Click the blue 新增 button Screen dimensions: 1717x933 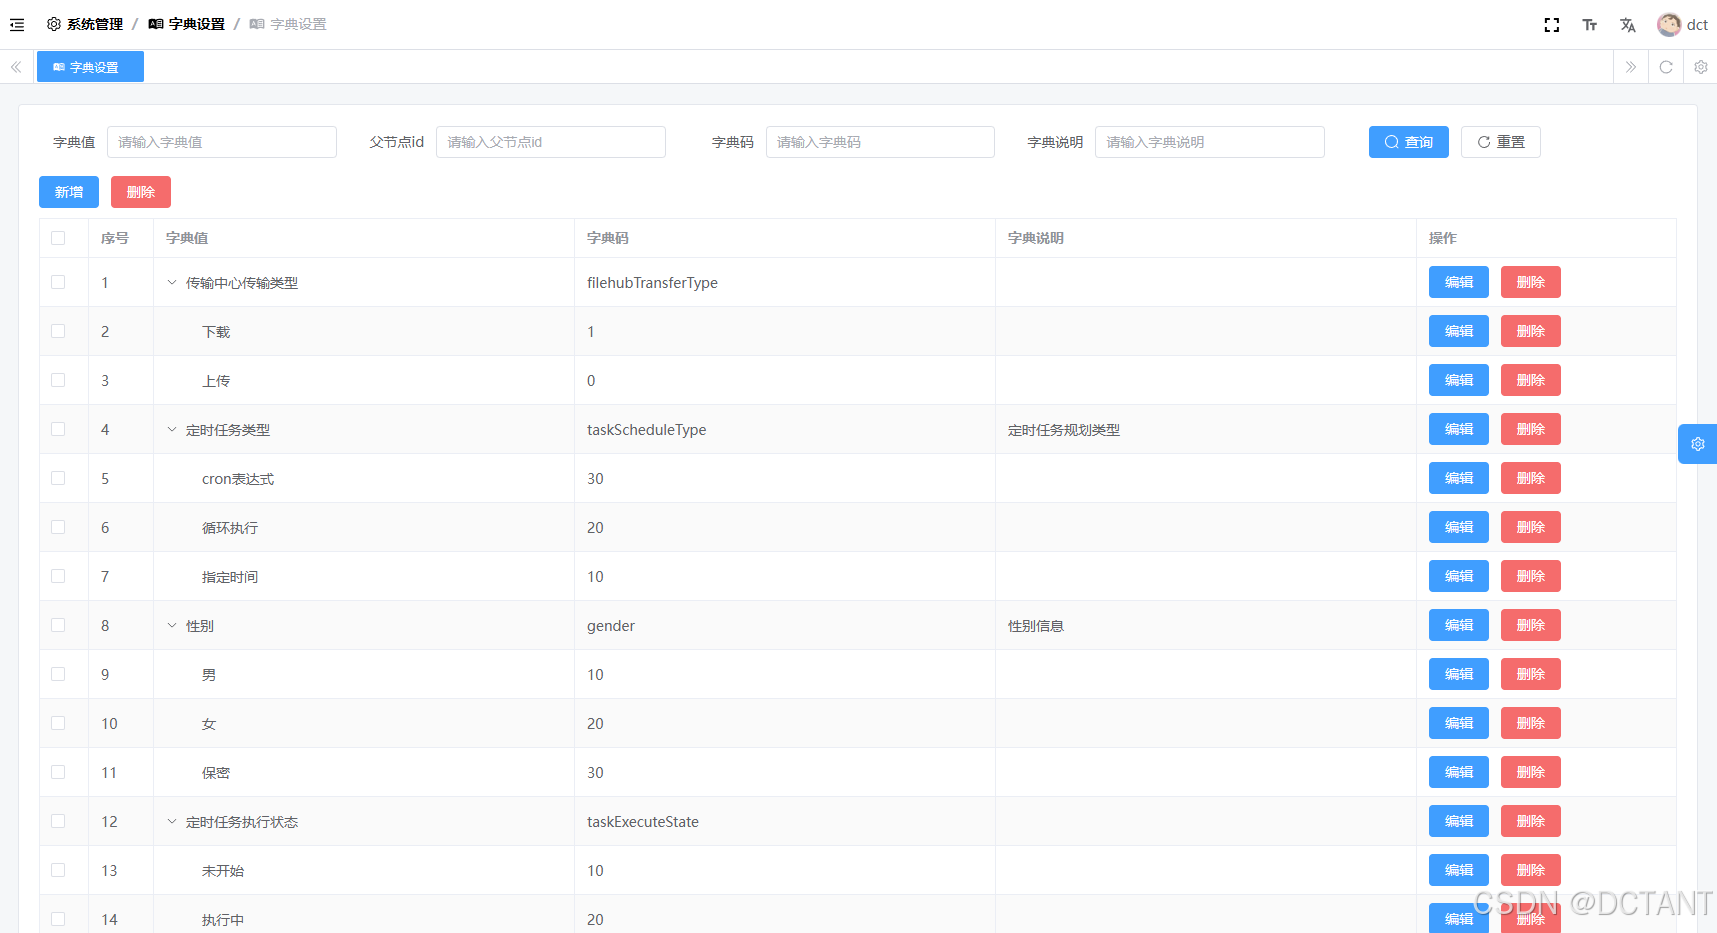pyautogui.click(x=69, y=192)
